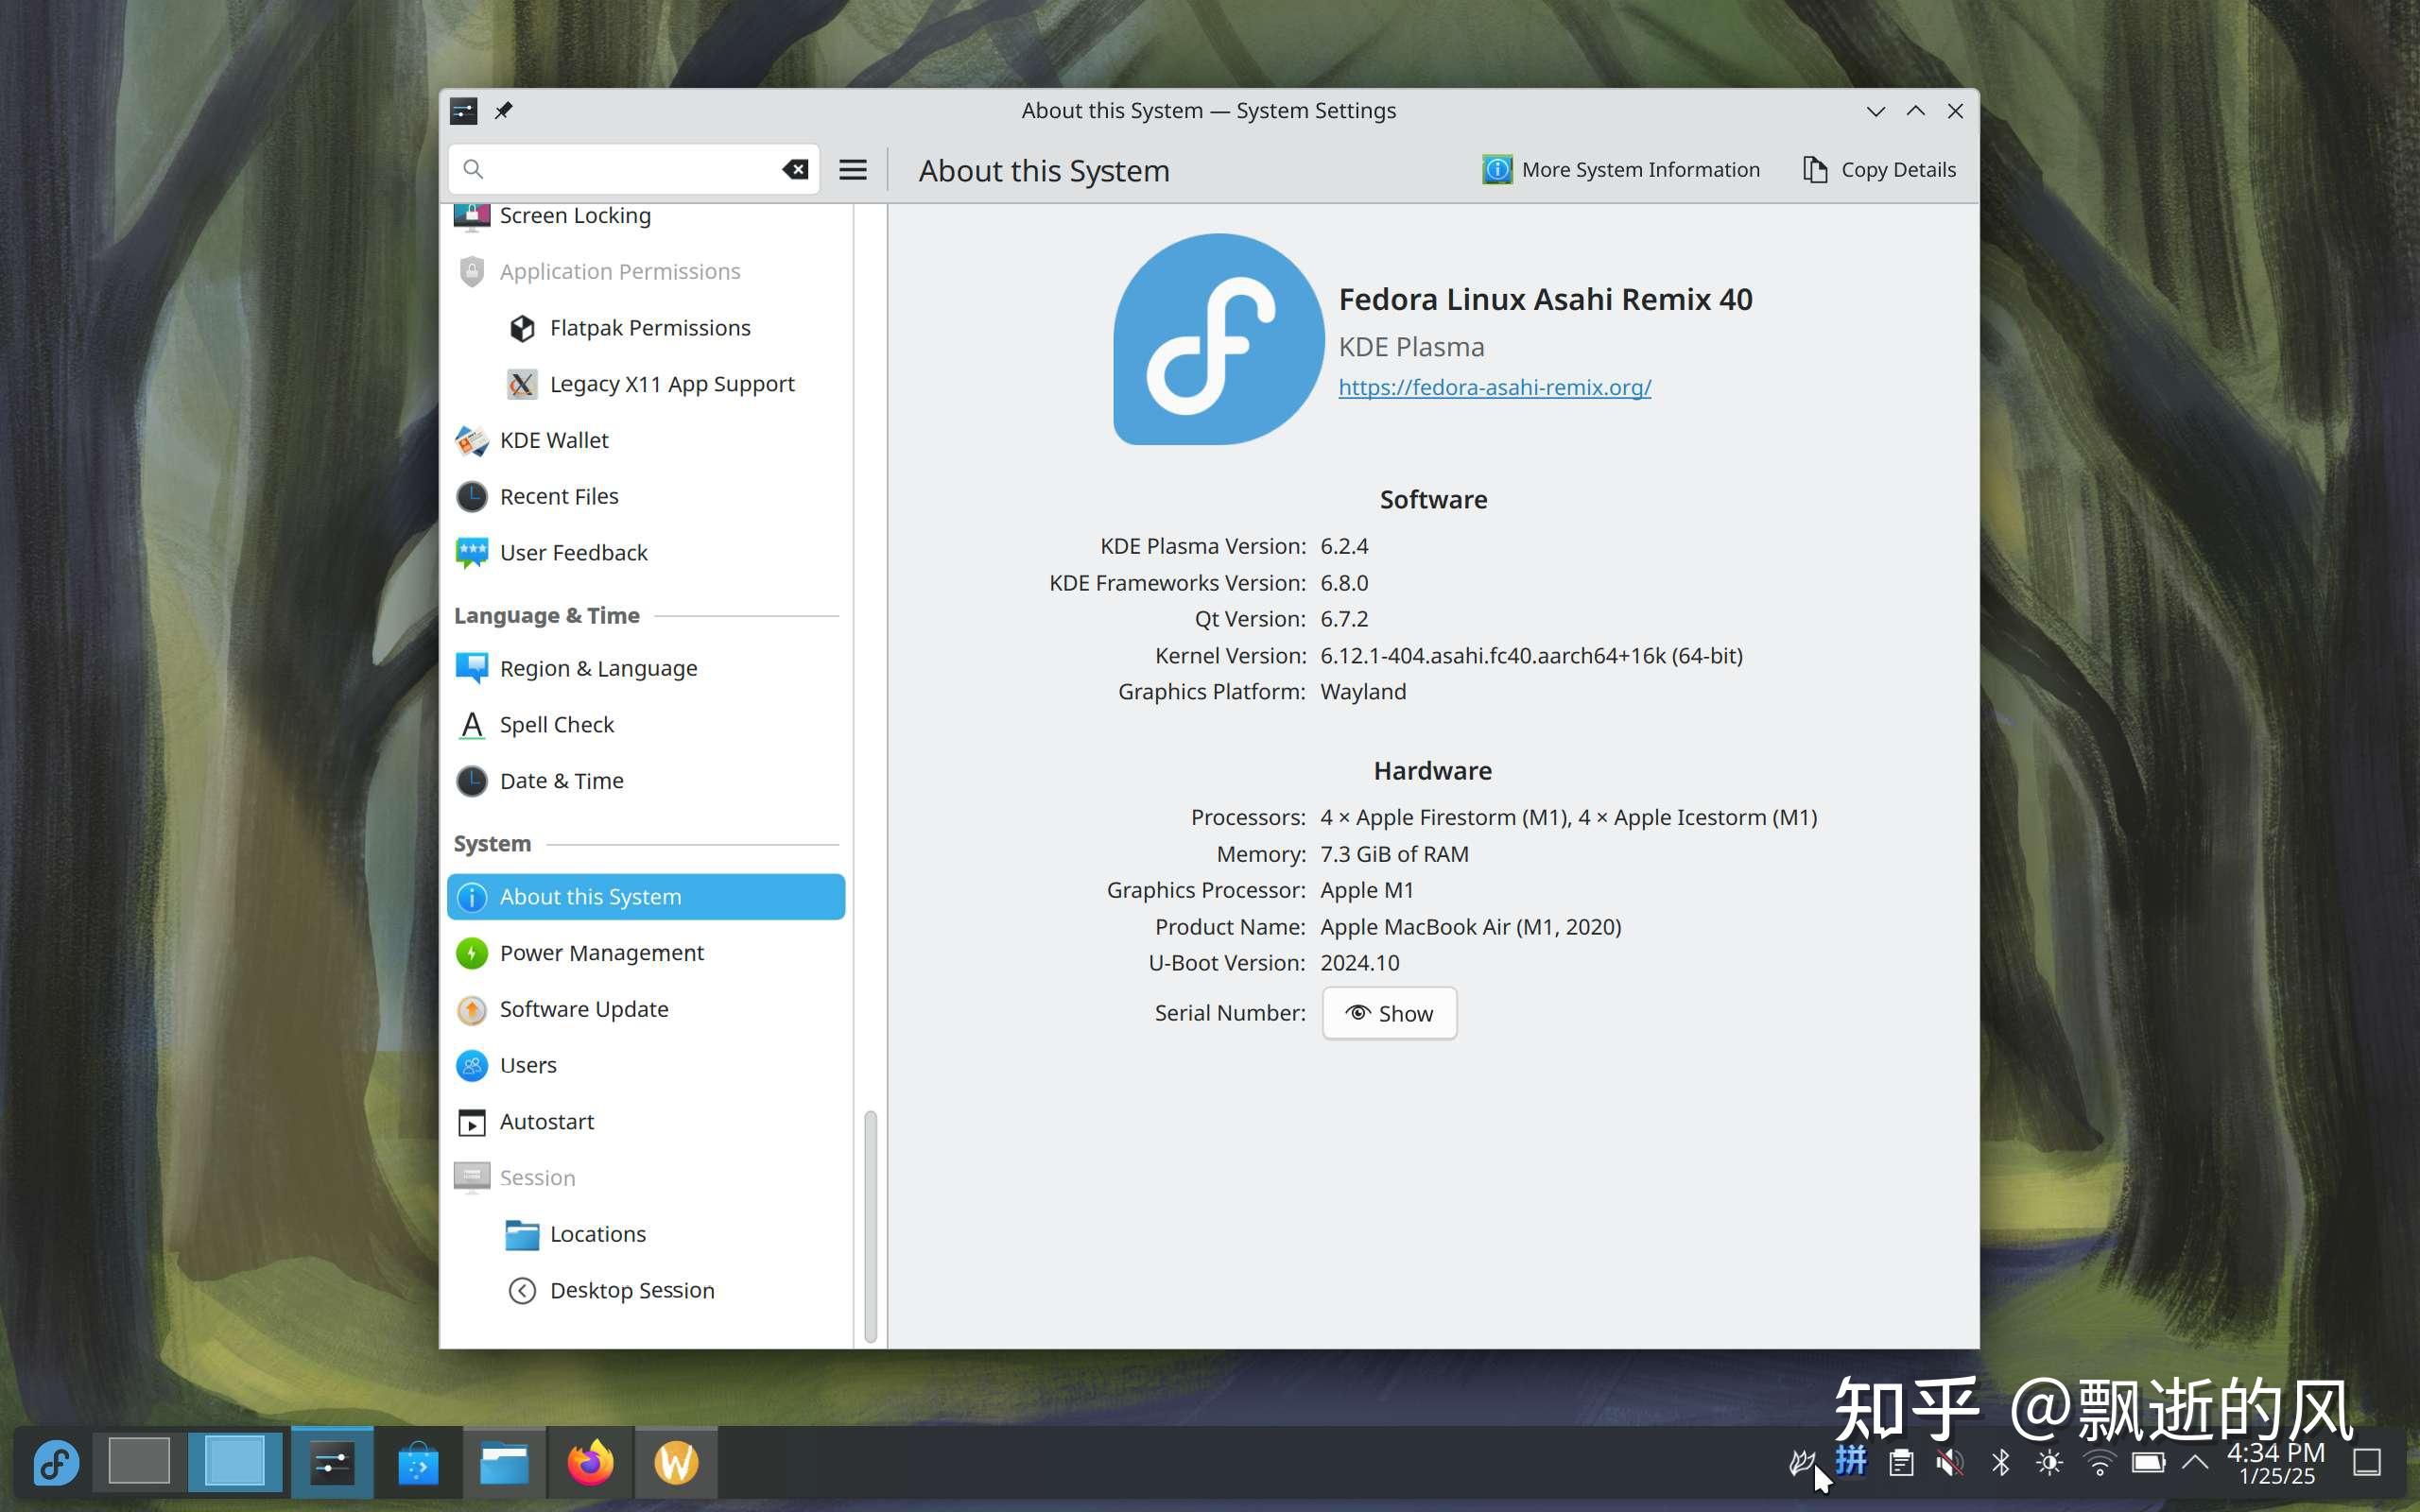
Task: Click the Bluetooth icon in the system tray
Action: click(2000, 1462)
